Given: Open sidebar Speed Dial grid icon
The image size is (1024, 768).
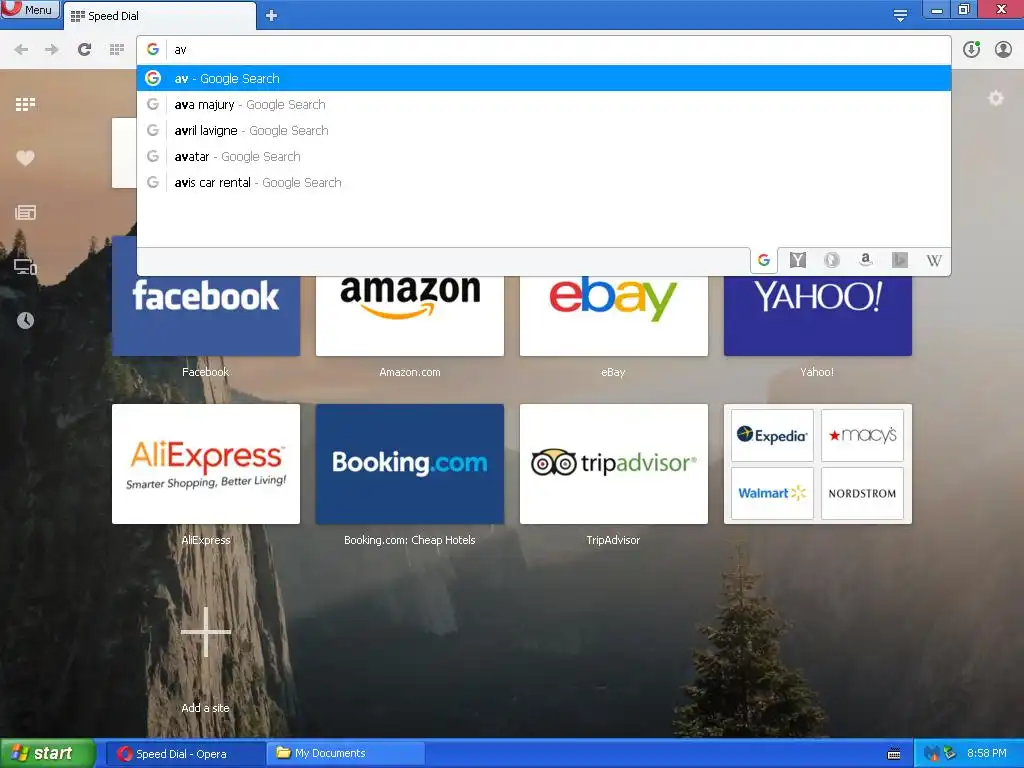Looking at the screenshot, I should click(25, 104).
